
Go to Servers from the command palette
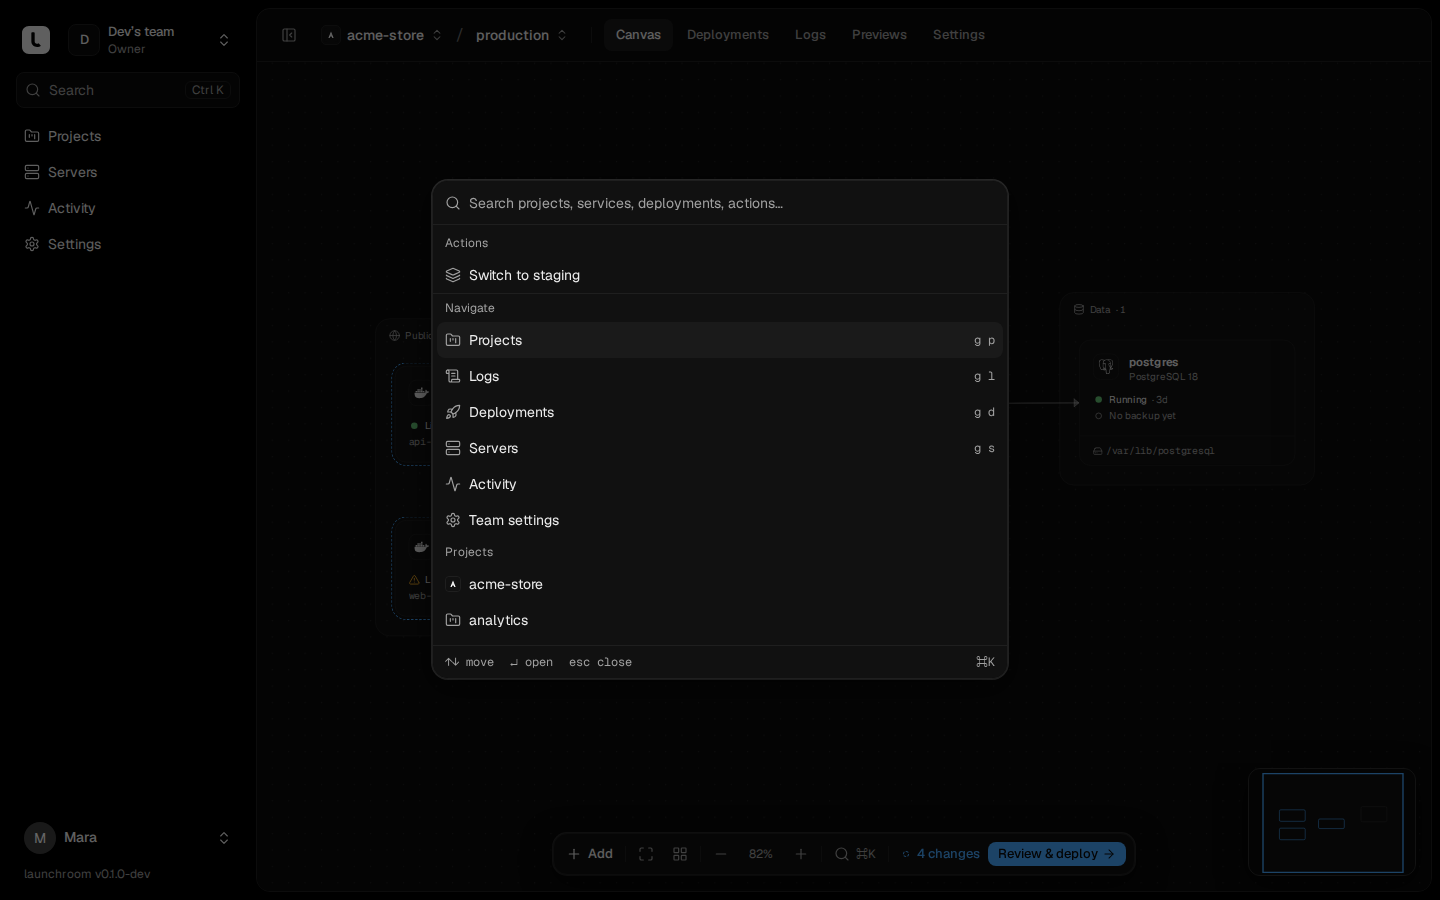(720, 448)
